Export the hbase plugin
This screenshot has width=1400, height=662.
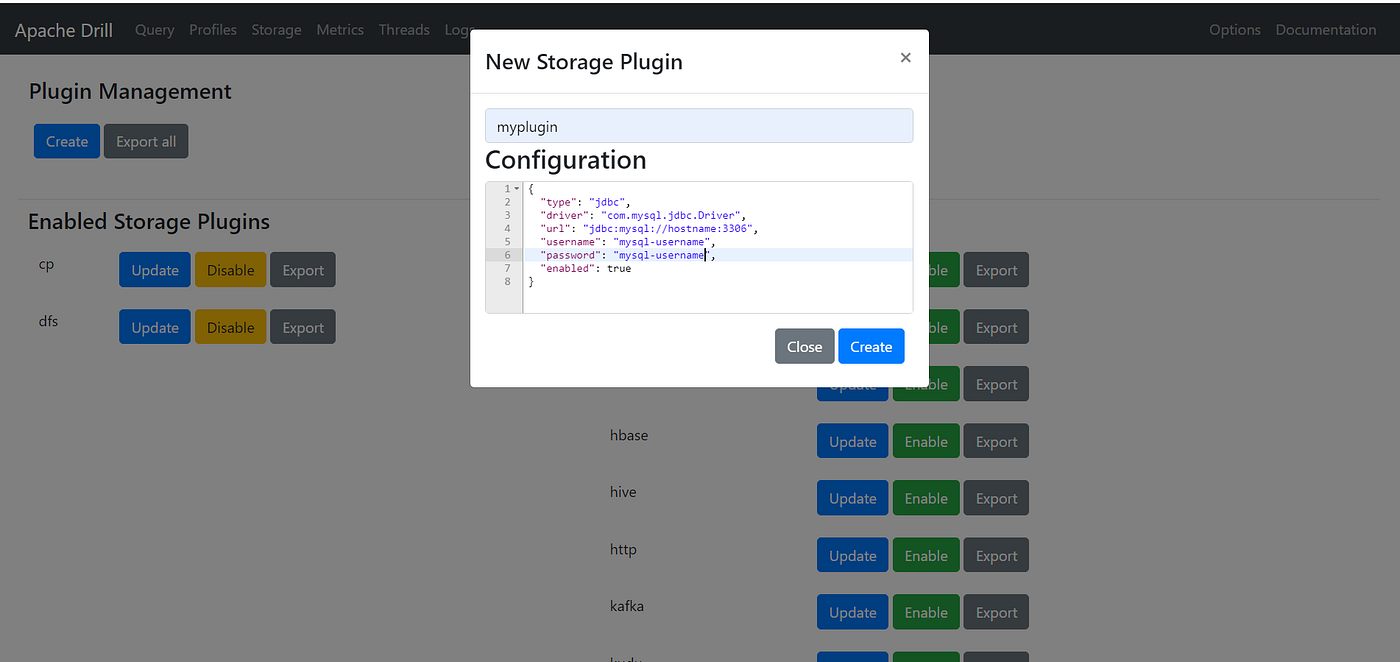[996, 441]
